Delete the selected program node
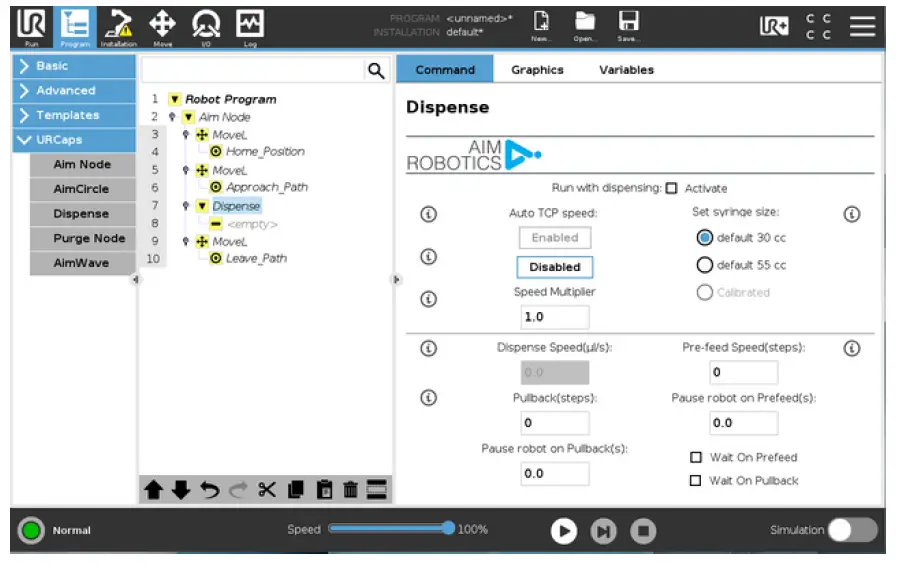903x572 pixels. tap(350, 490)
